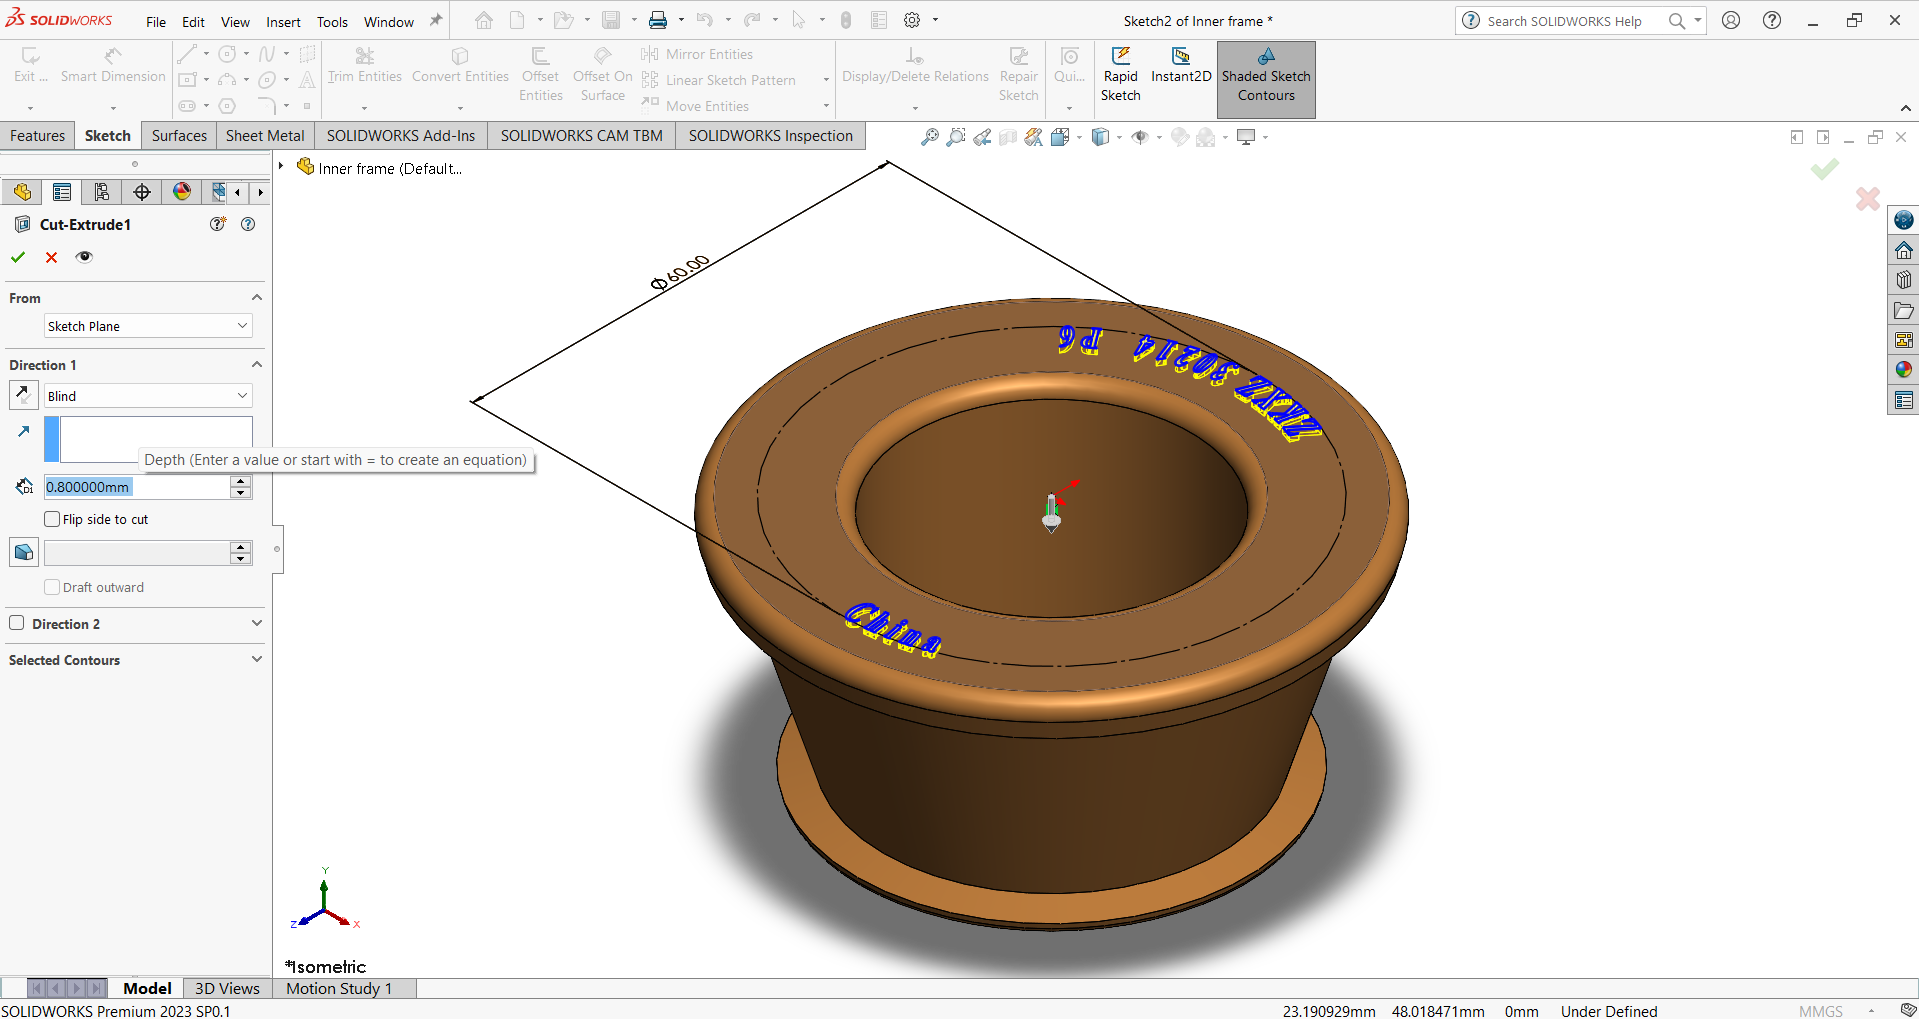Click the depth value field 0.800000mm
This screenshot has height=1019, width=1919.
pos(136,487)
